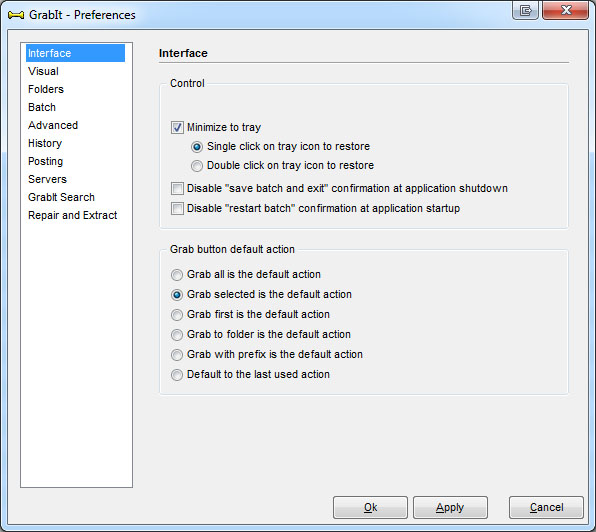596x532 pixels.
Task: Click the Cancel button
Action: tap(546, 507)
